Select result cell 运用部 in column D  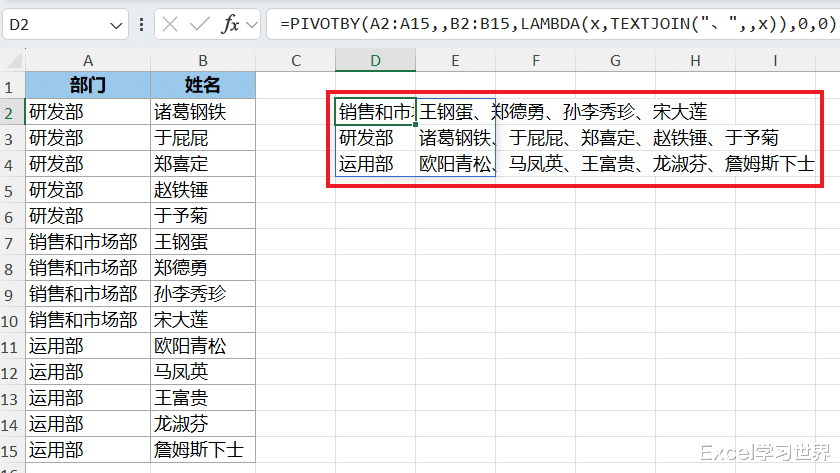(x=376, y=164)
